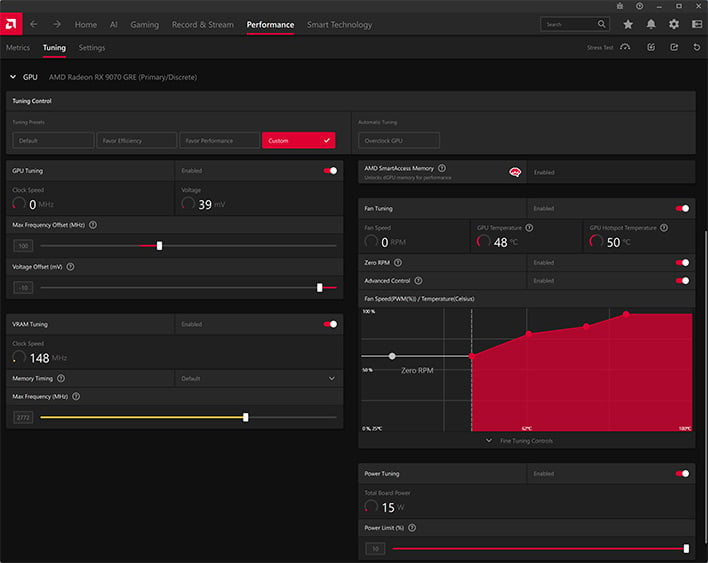Toggle Zero RPM switch

click(x=682, y=262)
